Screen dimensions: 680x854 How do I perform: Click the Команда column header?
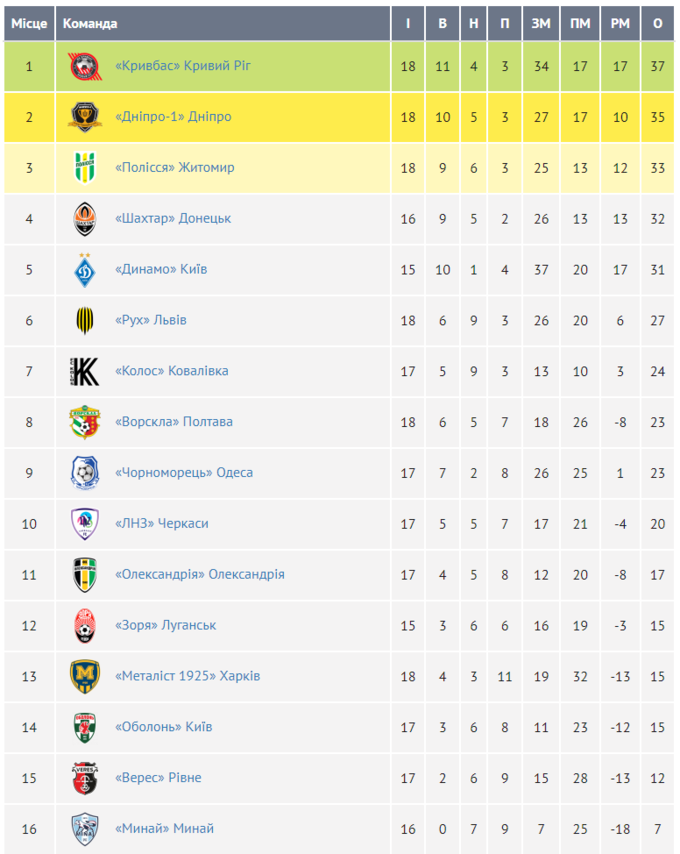pyautogui.click(x=90, y=23)
